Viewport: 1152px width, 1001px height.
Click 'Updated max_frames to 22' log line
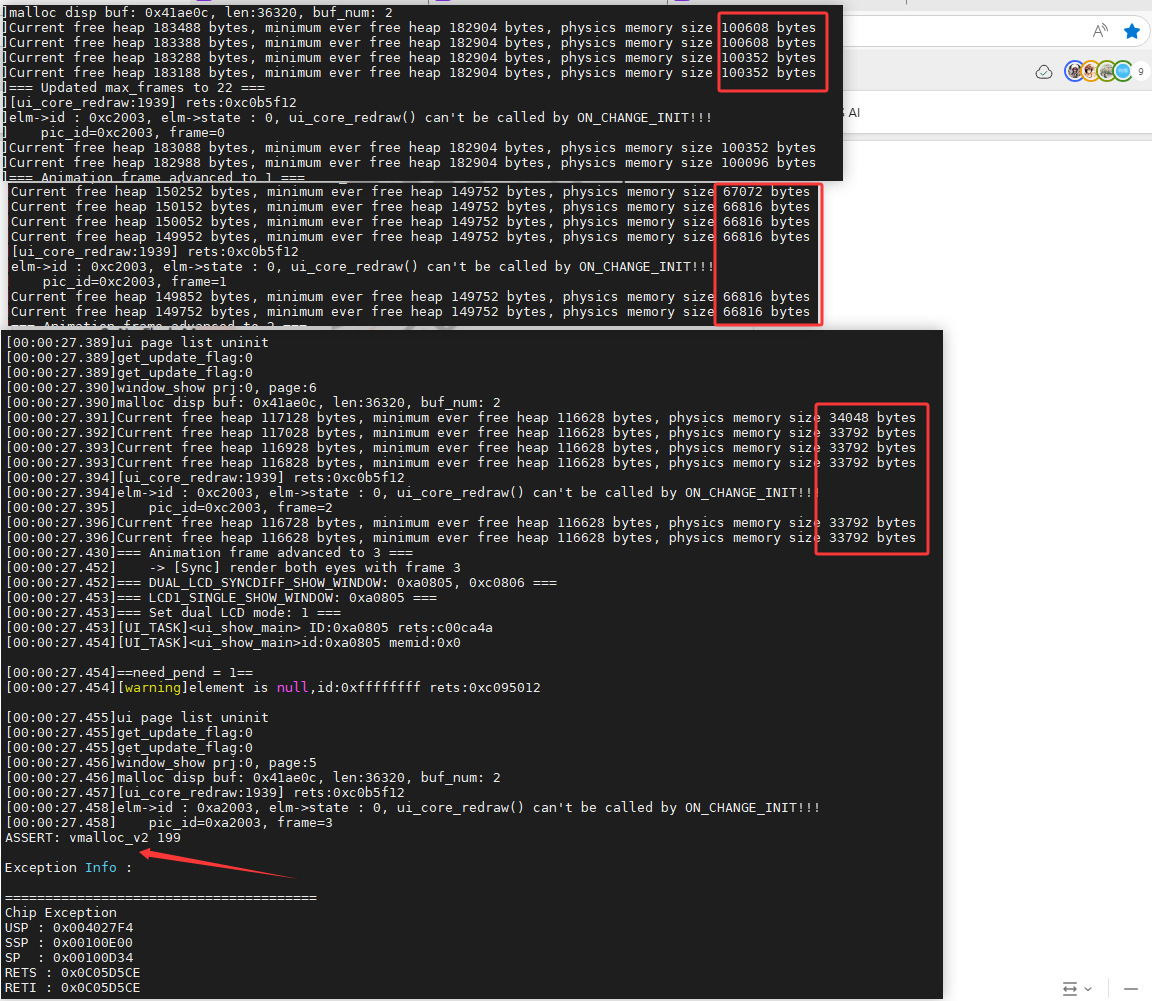pyautogui.click(x=134, y=87)
